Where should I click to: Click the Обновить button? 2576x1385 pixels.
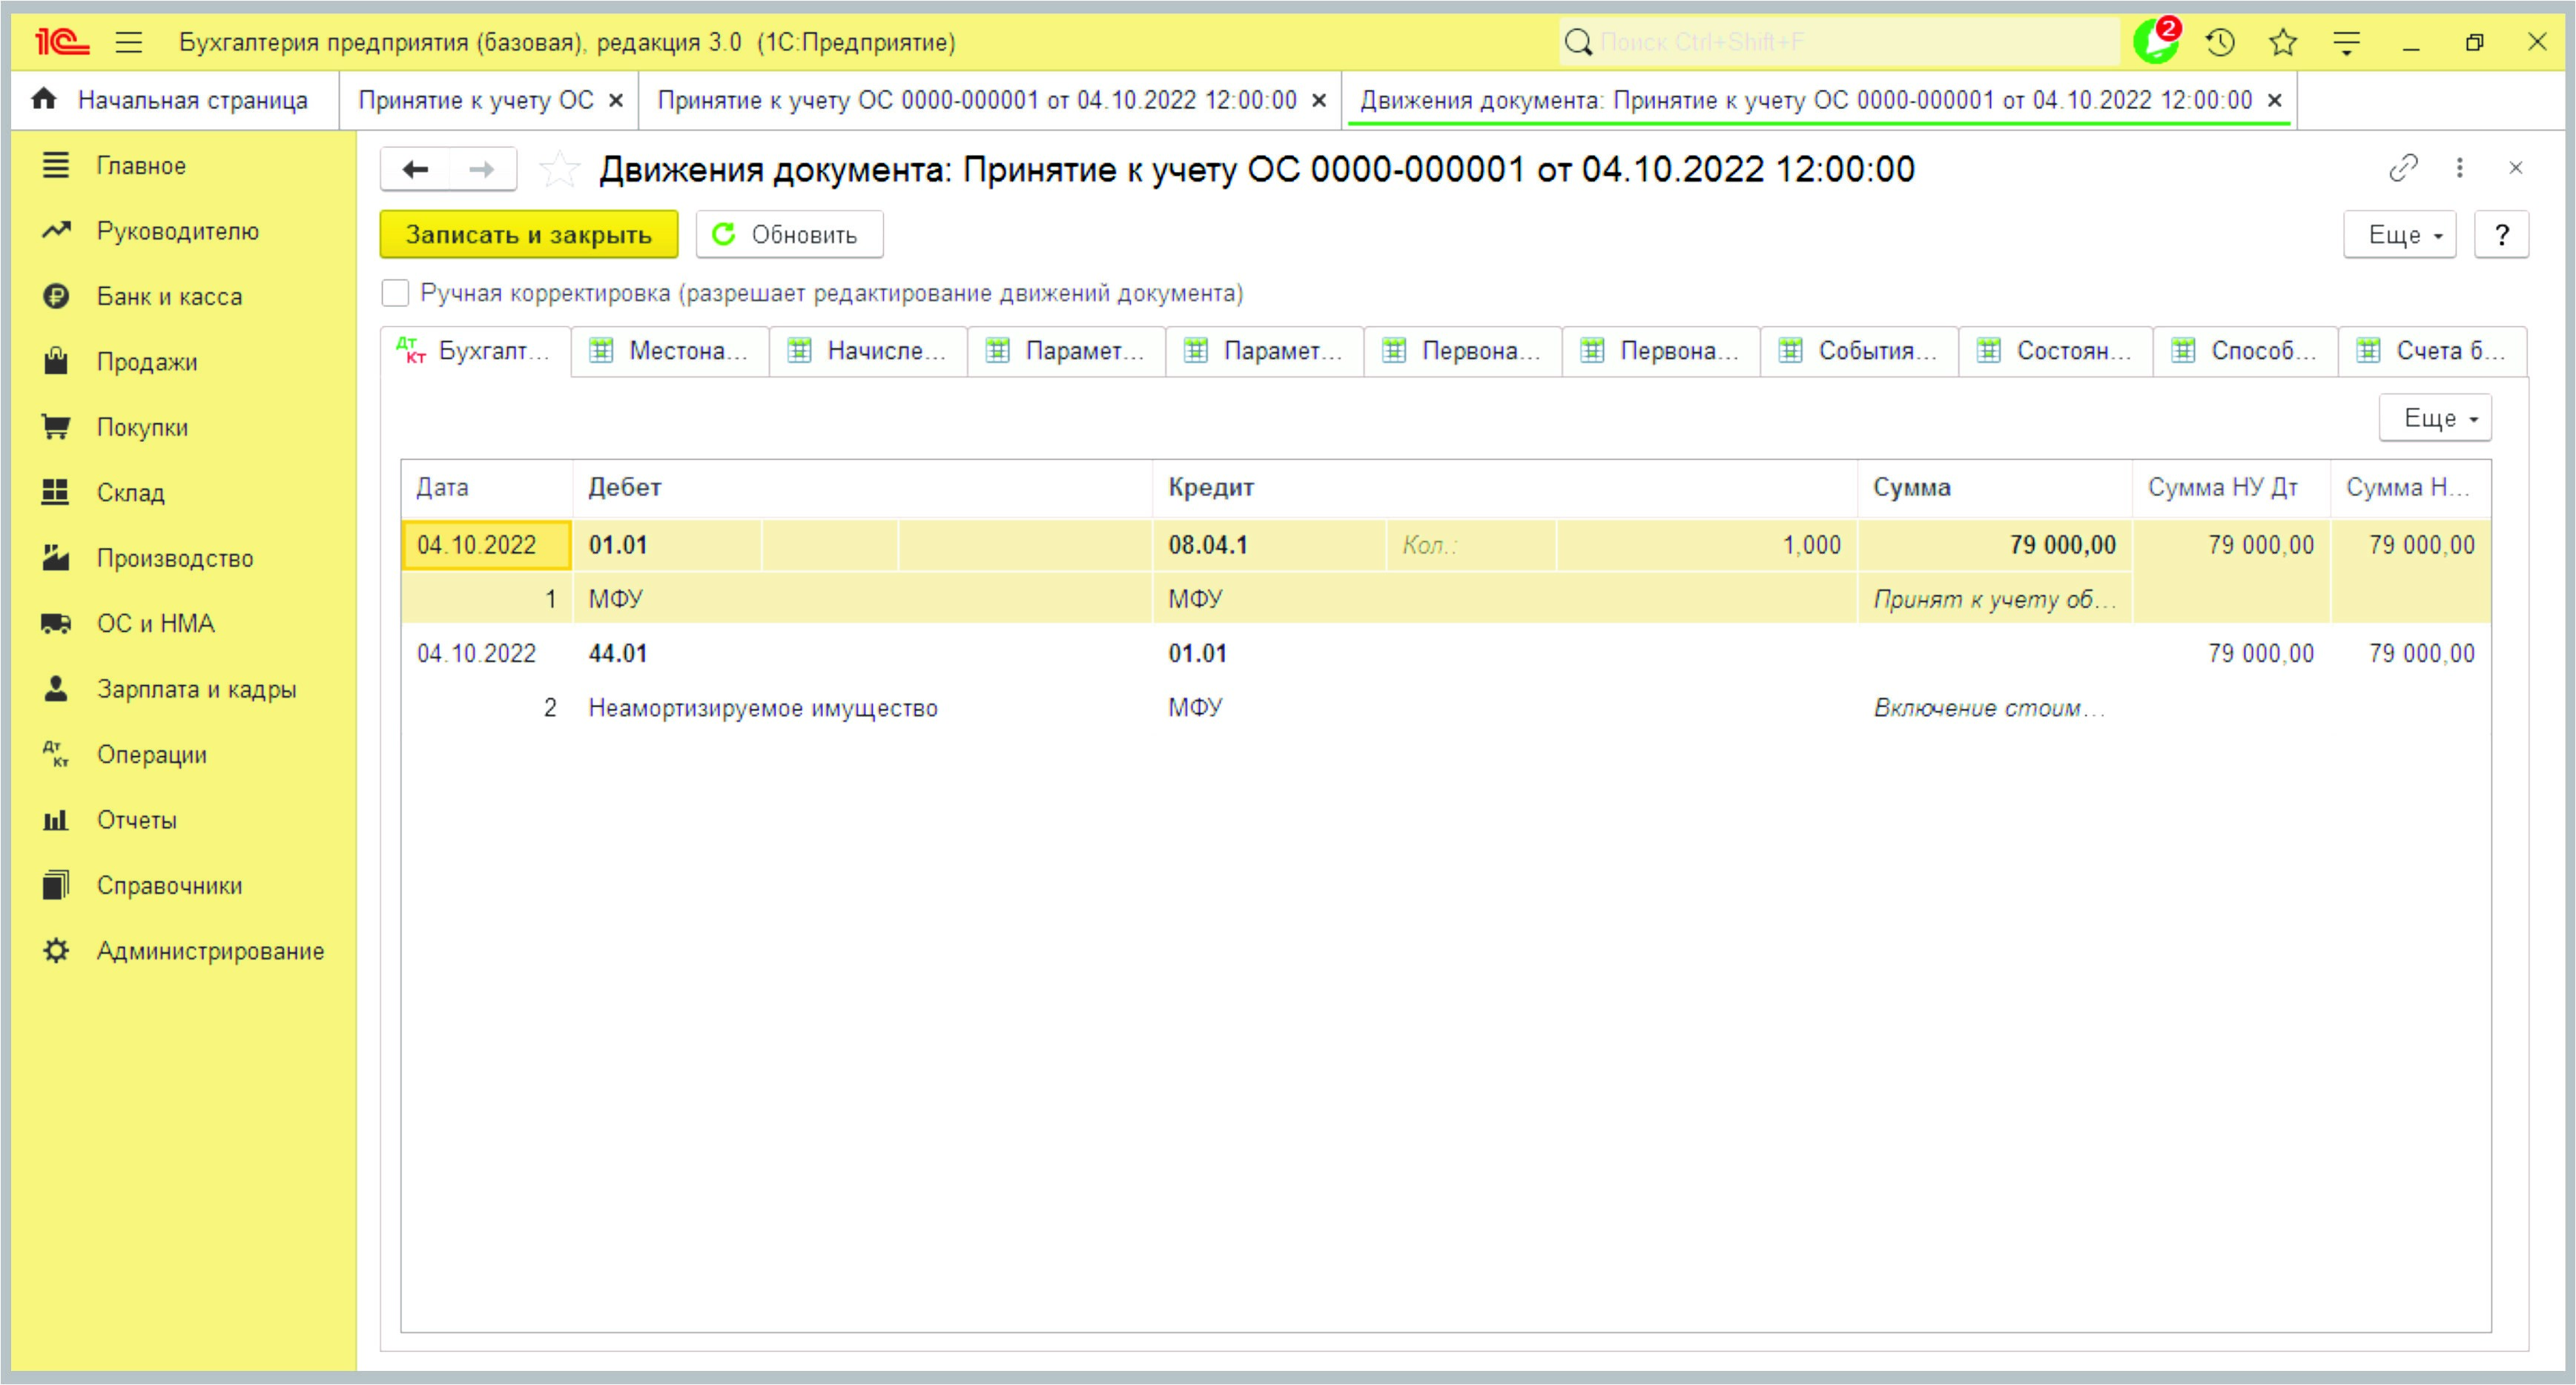788,235
